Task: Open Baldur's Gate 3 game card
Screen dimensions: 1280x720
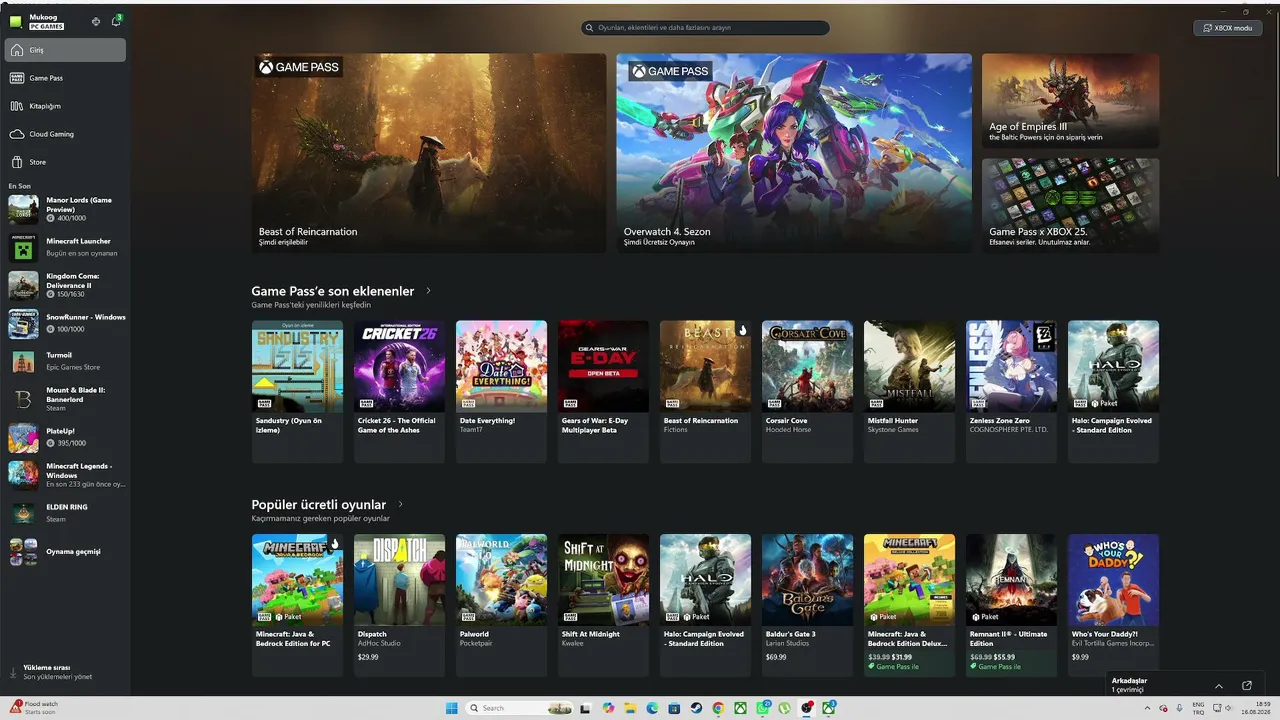Action: click(x=807, y=605)
